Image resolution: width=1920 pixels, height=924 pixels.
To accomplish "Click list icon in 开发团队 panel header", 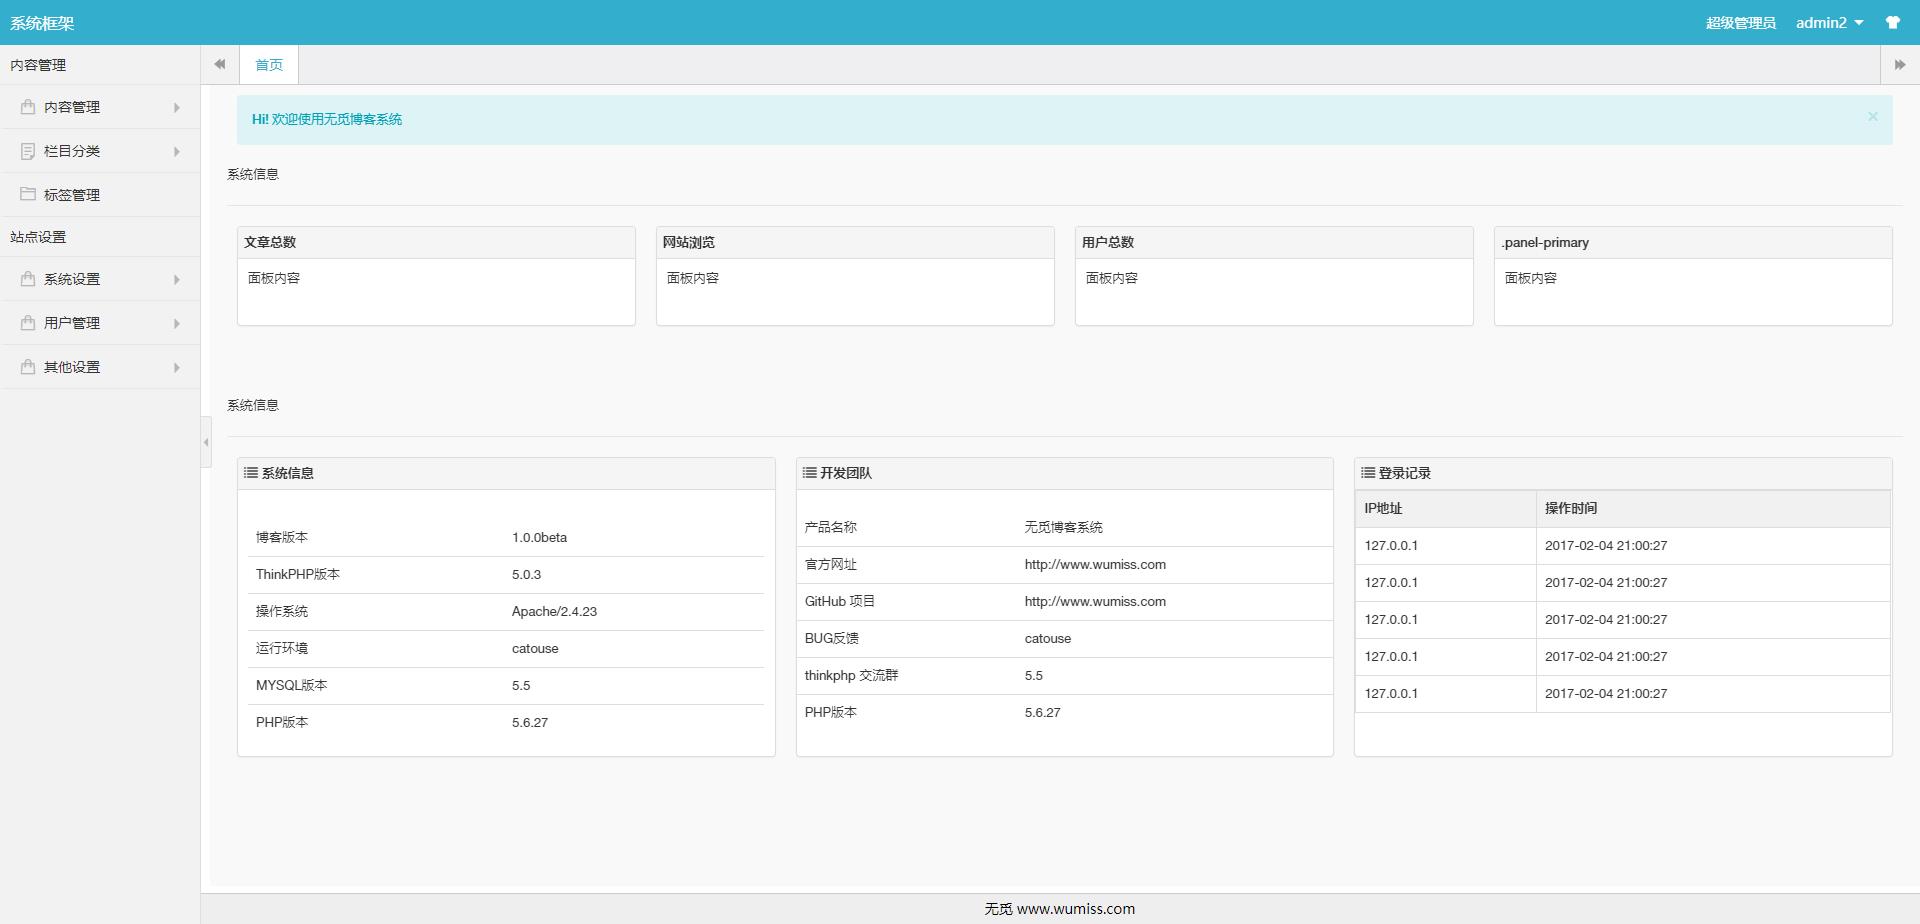I will tap(810, 473).
